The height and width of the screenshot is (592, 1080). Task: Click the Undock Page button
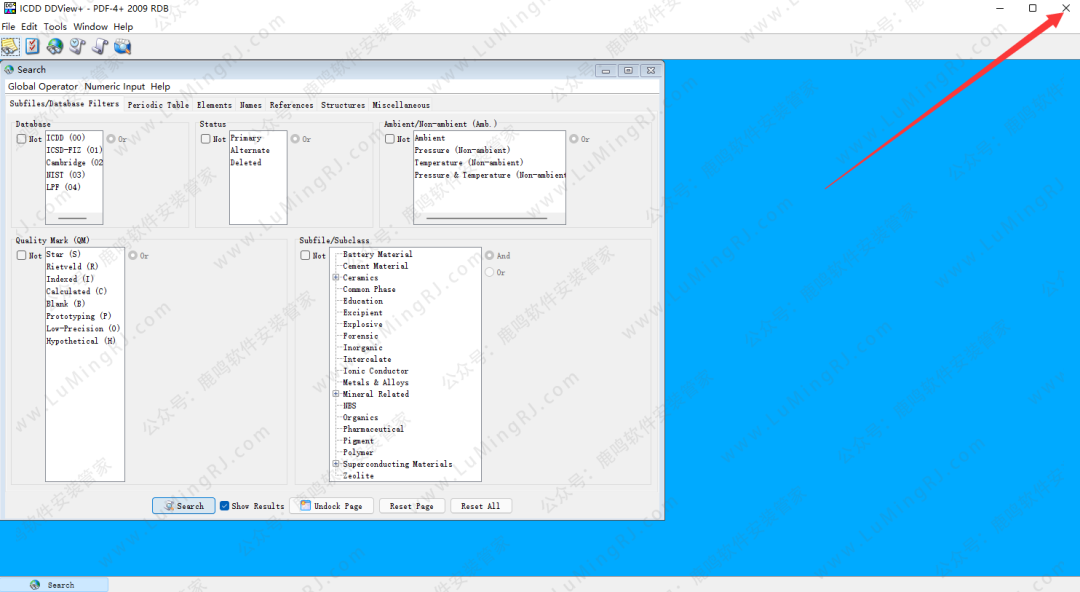tap(331, 506)
